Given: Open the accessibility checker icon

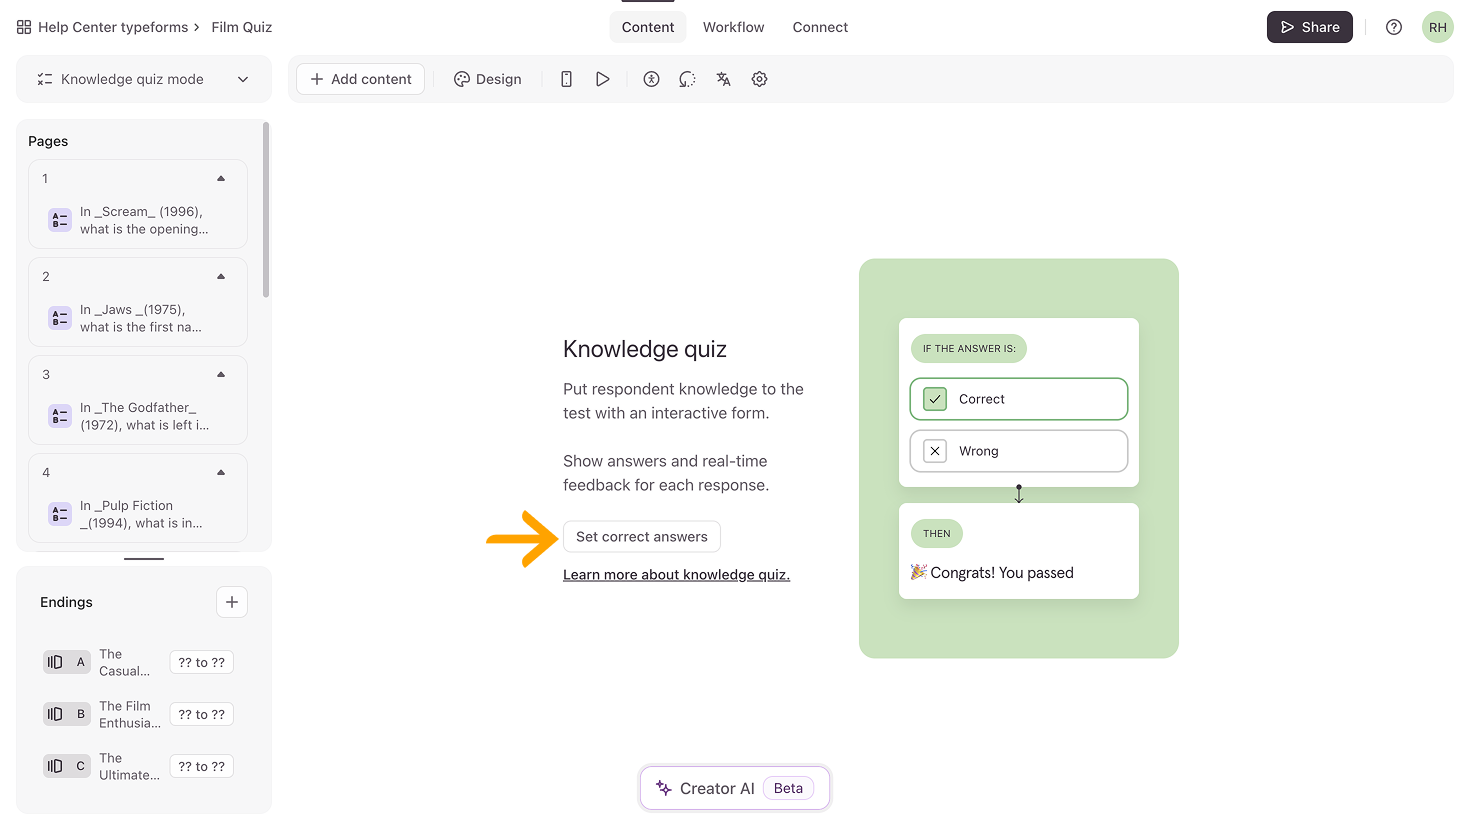Looking at the screenshot, I should pyautogui.click(x=651, y=79).
